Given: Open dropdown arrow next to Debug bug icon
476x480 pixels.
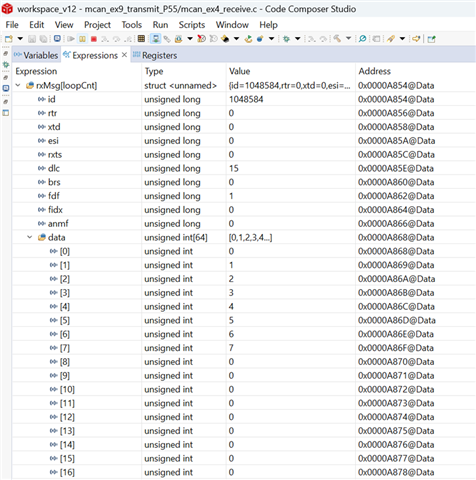Looking at the screenshot, I should coord(298,39).
